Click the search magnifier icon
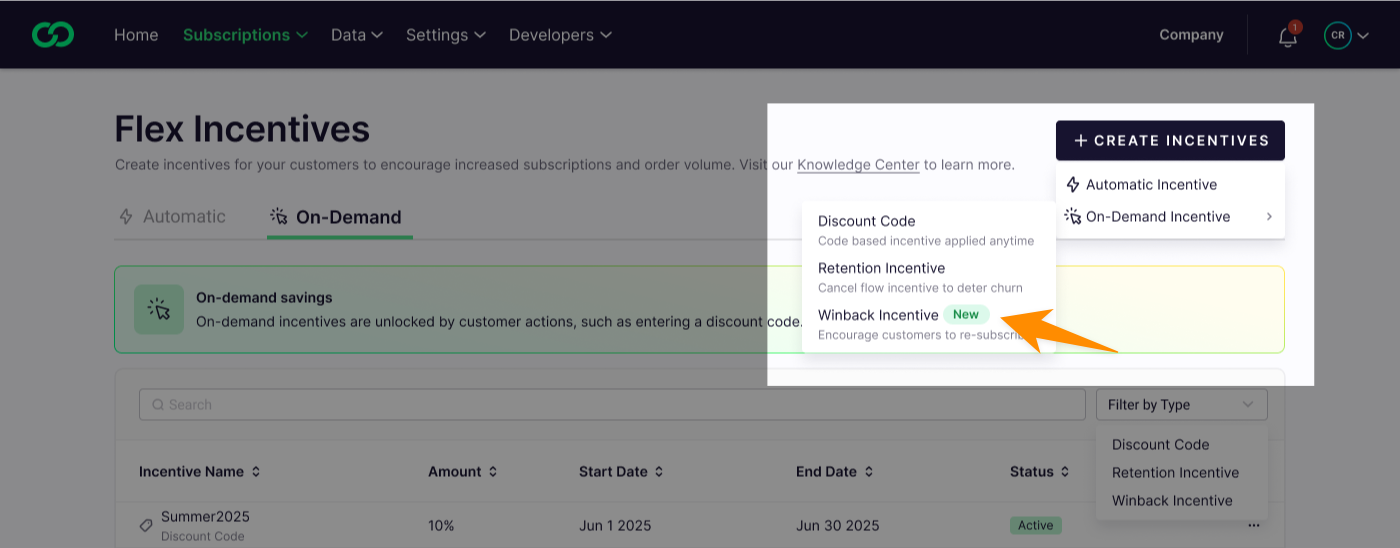The image size is (1400, 548). (x=158, y=405)
